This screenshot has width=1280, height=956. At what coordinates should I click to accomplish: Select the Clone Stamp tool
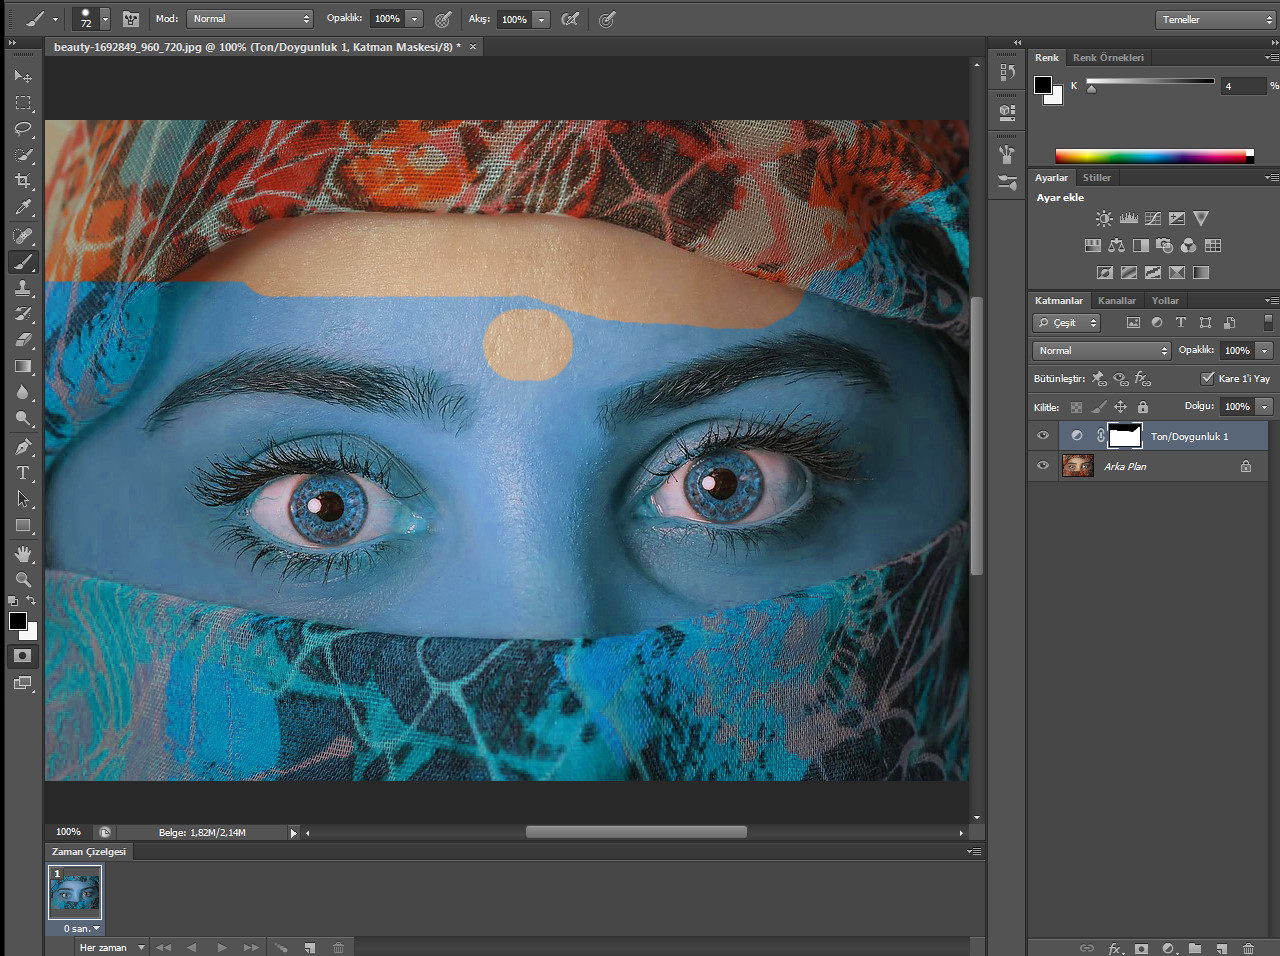(22, 288)
